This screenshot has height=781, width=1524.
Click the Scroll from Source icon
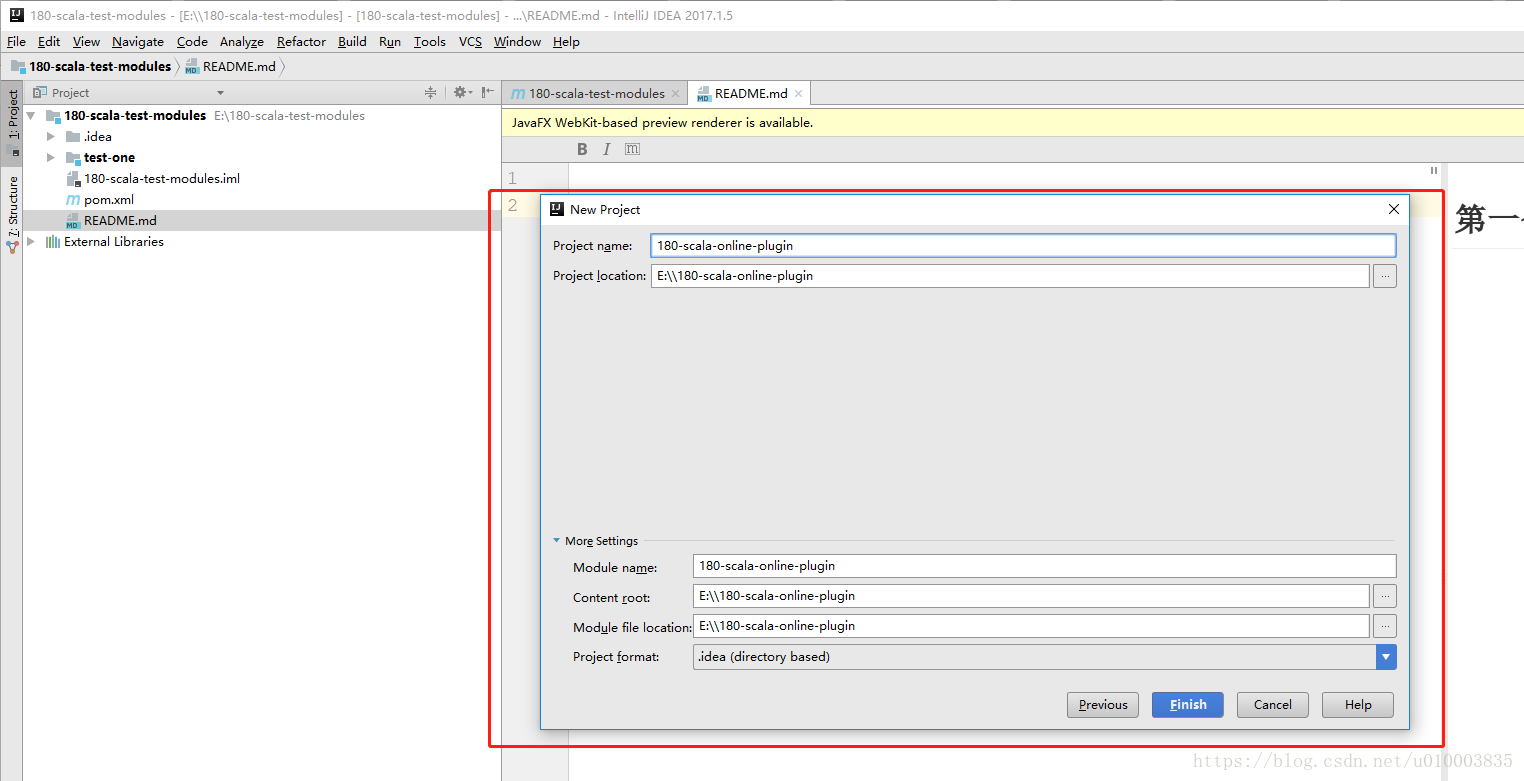430,93
